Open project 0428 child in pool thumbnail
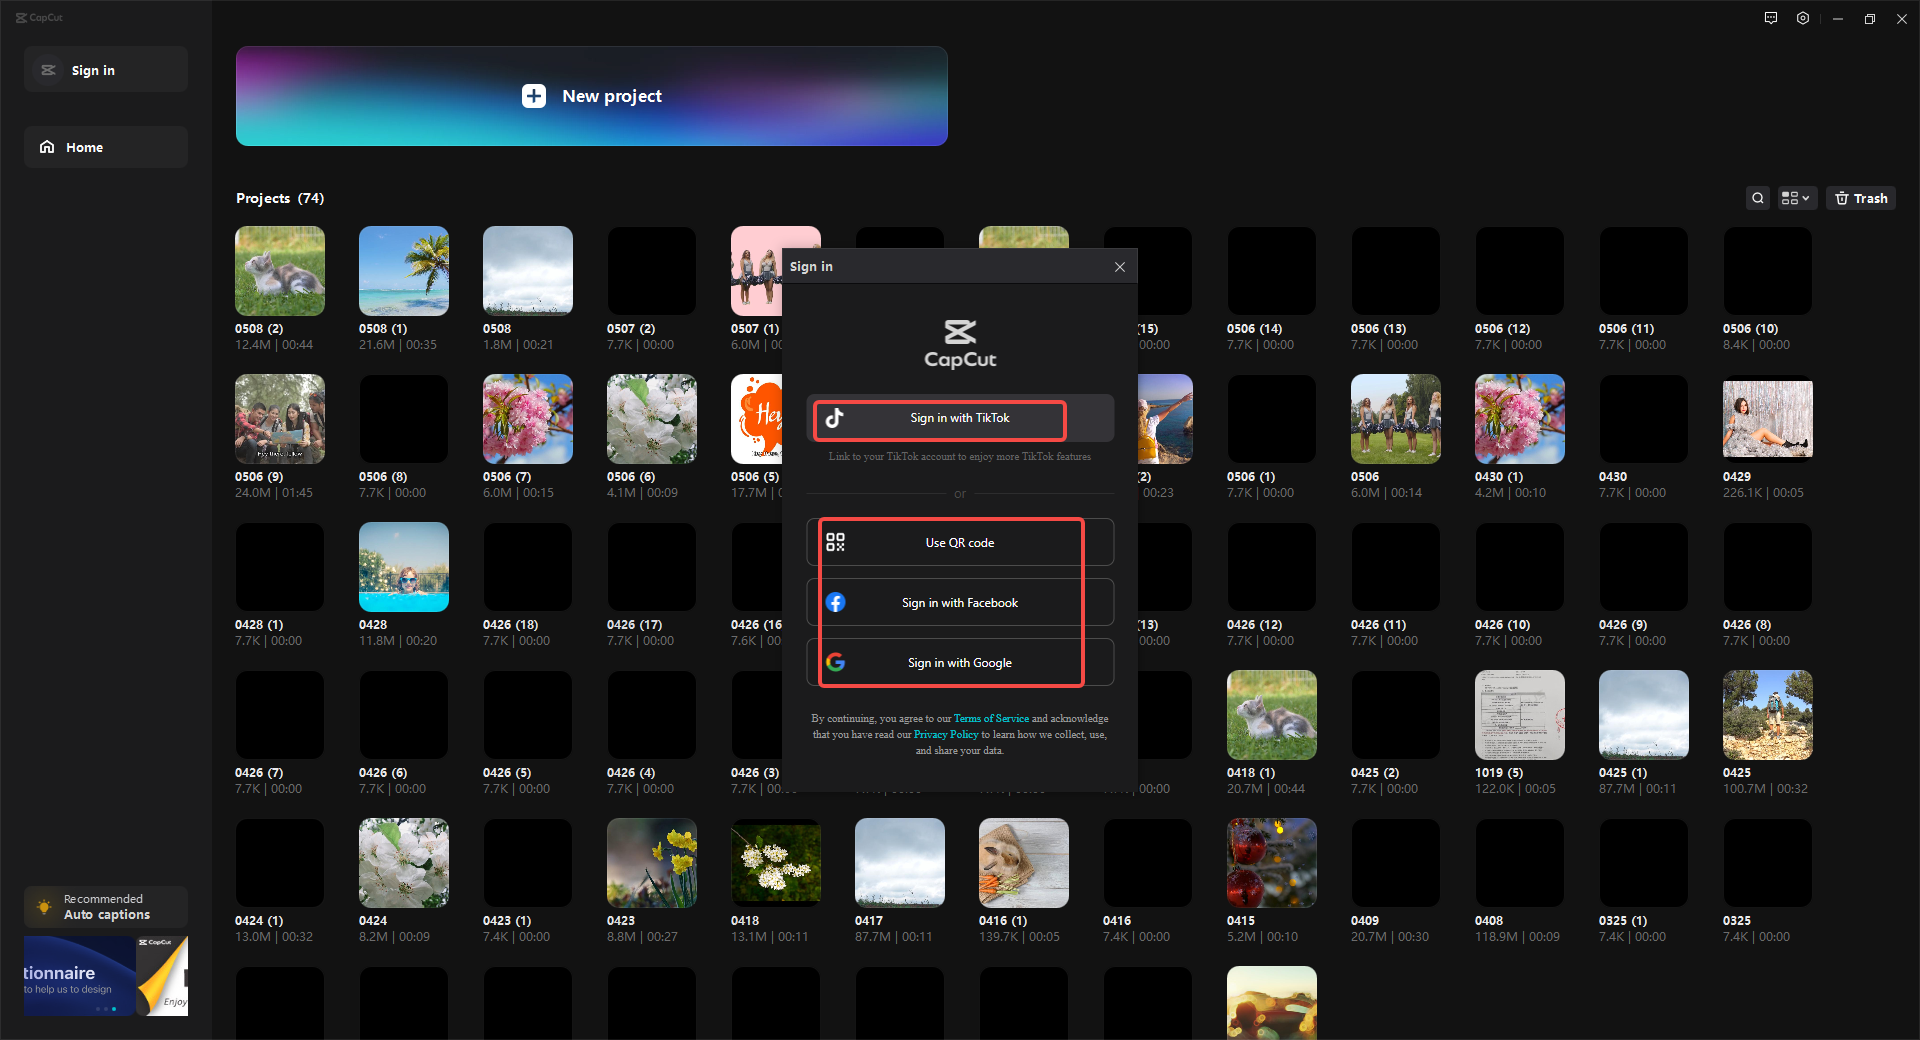The image size is (1920, 1040). click(404, 567)
